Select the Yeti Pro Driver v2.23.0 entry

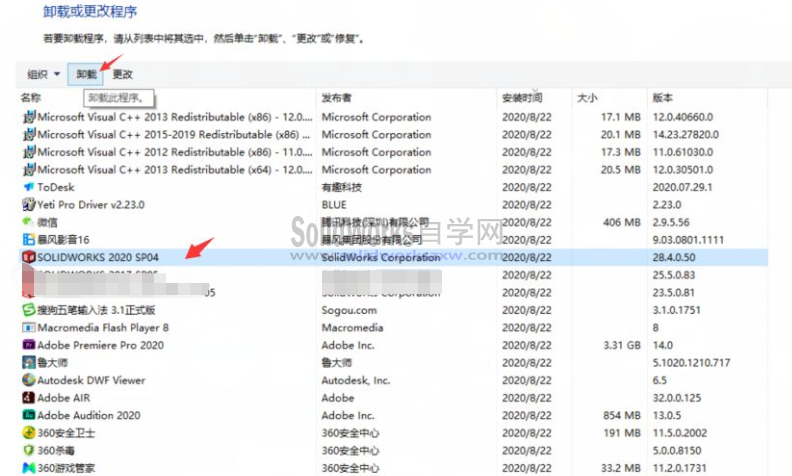coord(91,205)
